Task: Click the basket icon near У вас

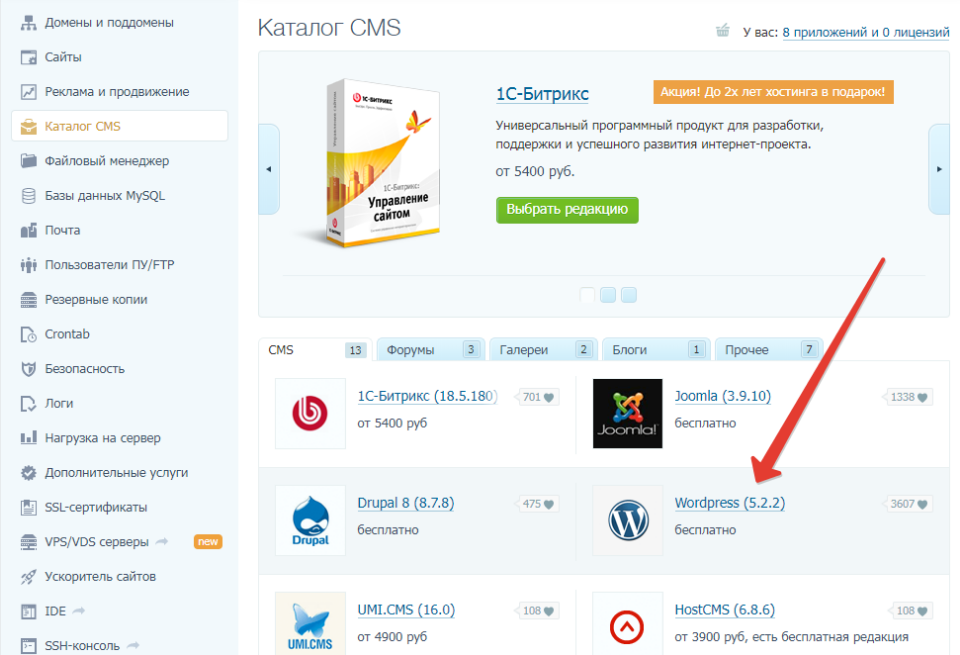Action: tap(722, 30)
